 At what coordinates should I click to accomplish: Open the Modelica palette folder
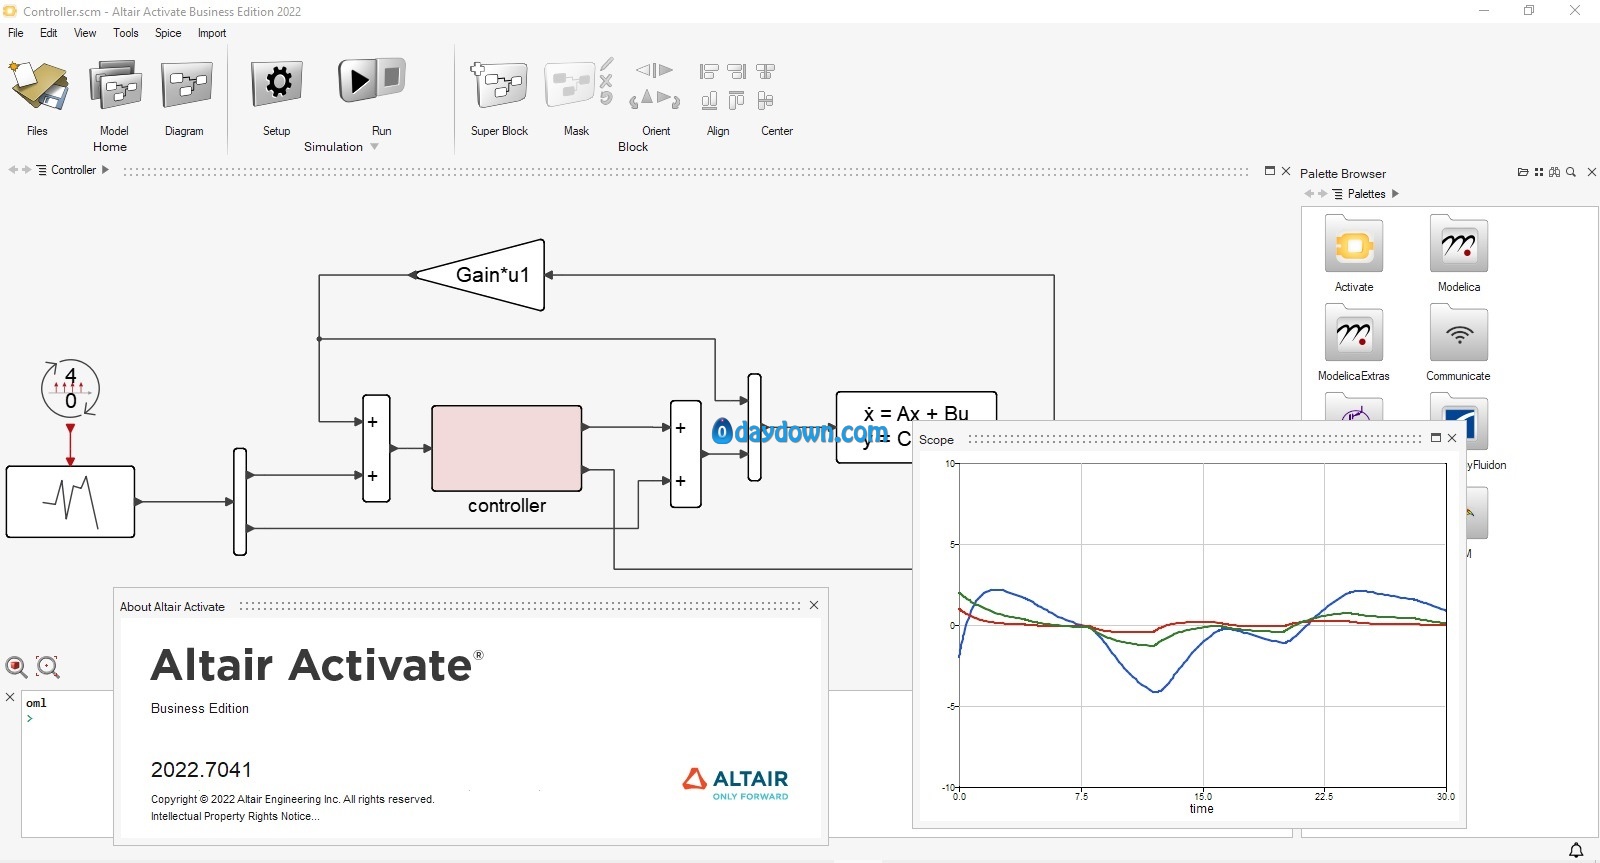tap(1459, 244)
